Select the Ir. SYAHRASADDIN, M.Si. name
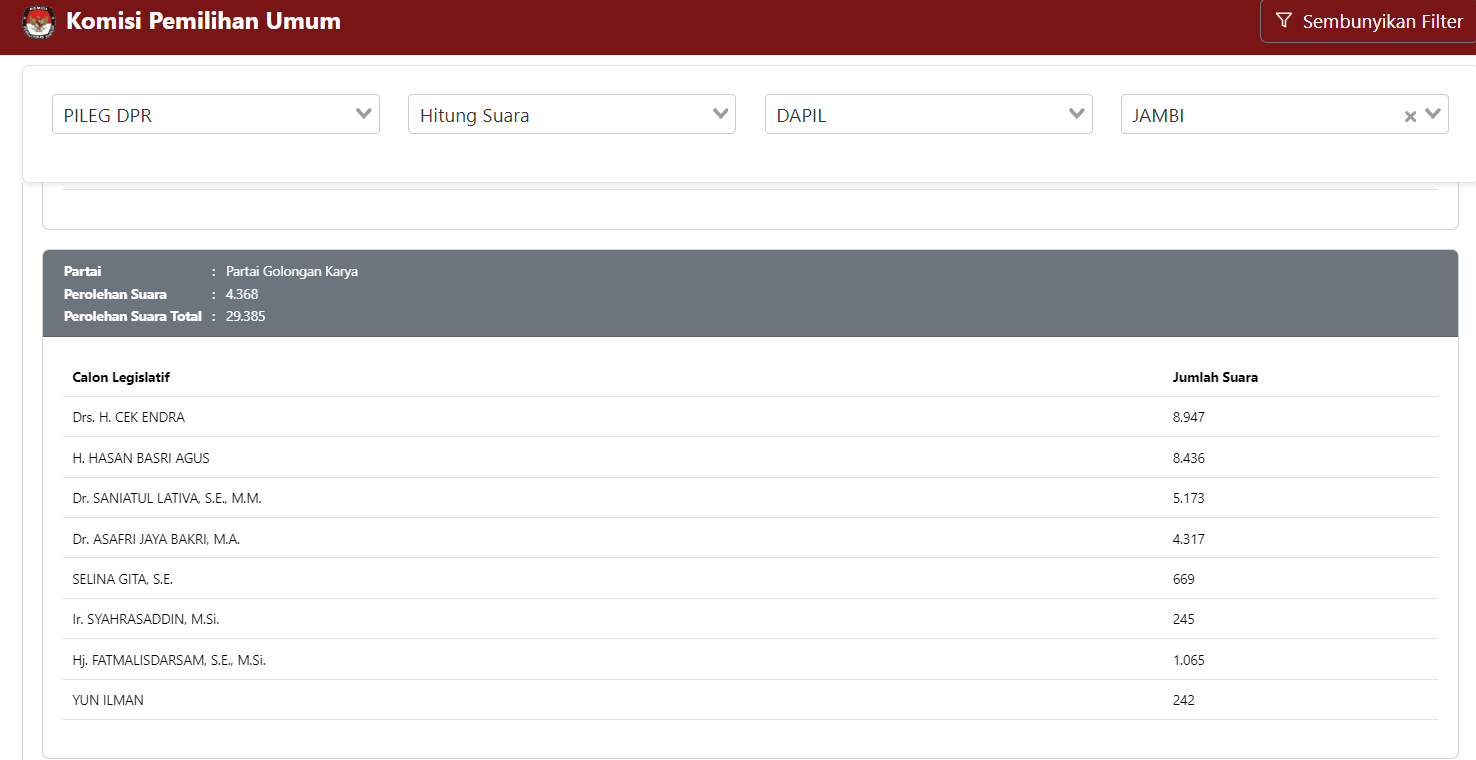1476x760 pixels. pos(146,619)
